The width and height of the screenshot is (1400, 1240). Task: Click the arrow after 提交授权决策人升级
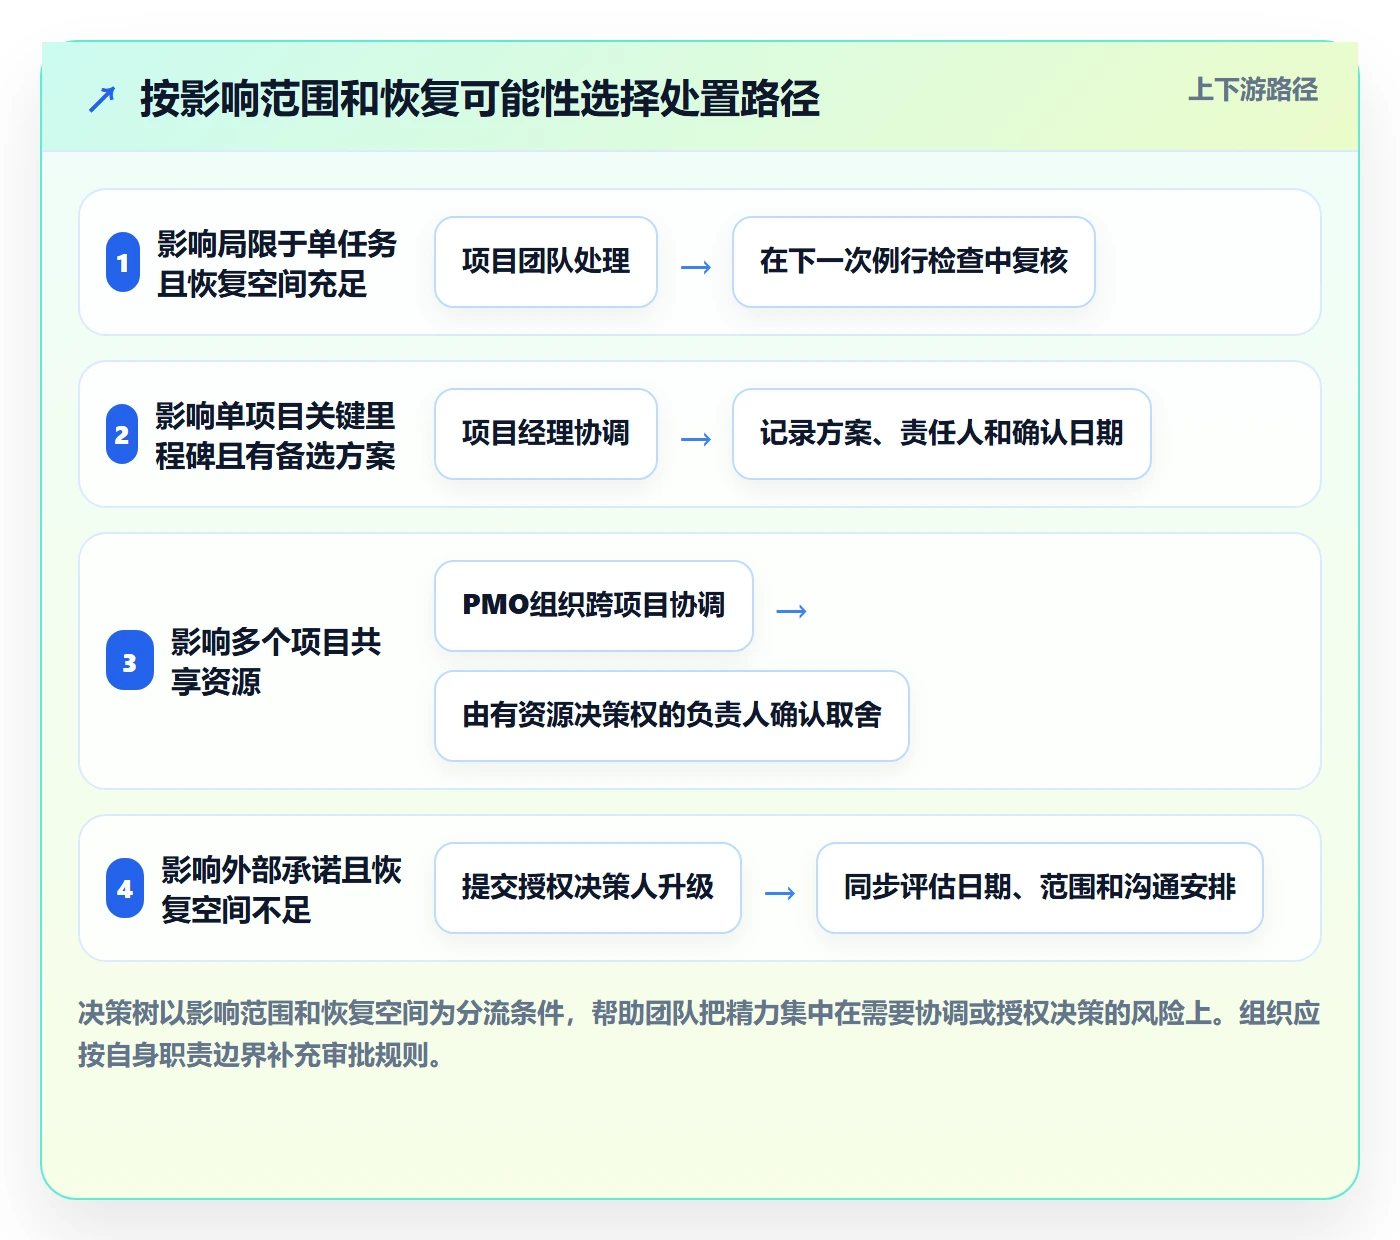click(780, 892)
